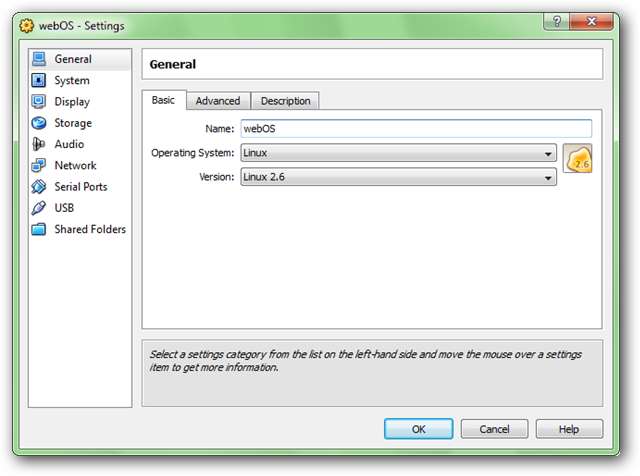Screen dimensions: 640x476
Task: Open the question mark help title button
Action: [556, 21]
